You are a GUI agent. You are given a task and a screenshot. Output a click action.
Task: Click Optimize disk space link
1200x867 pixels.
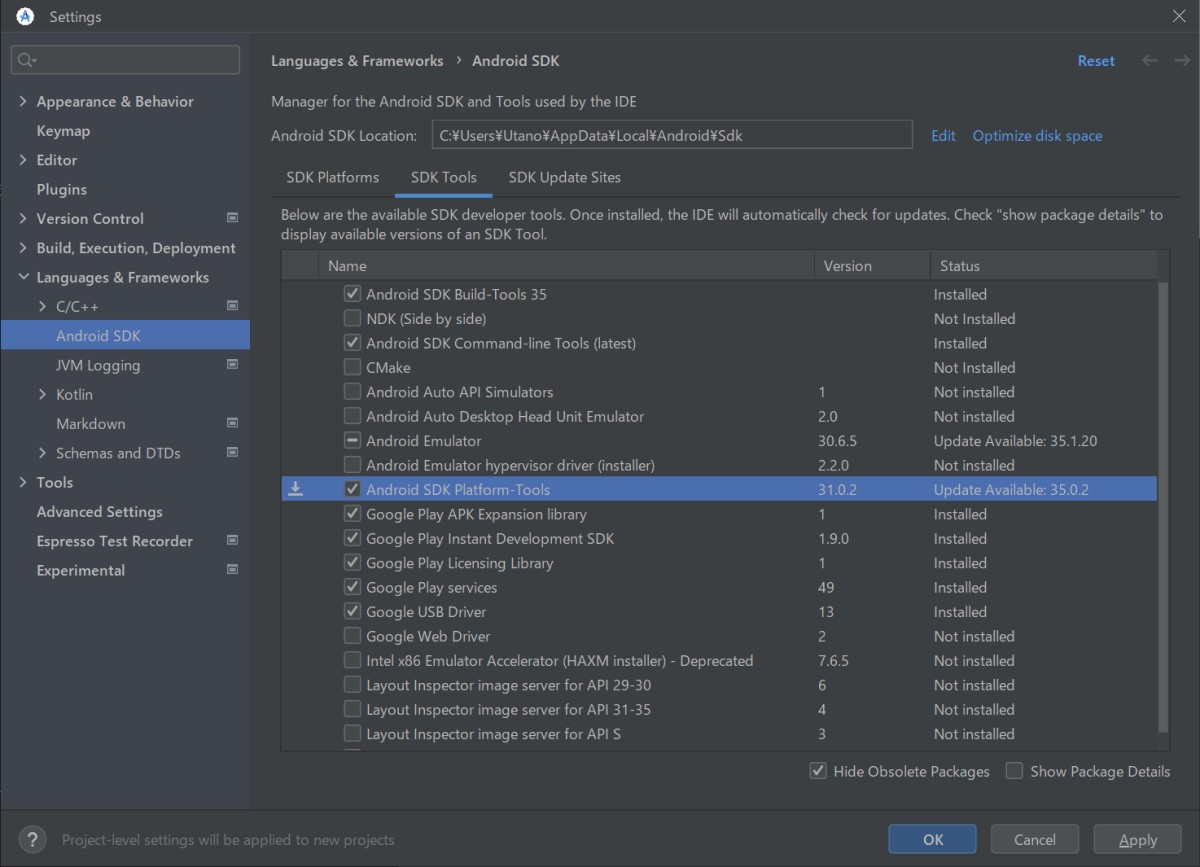(x=1037, y=135)
